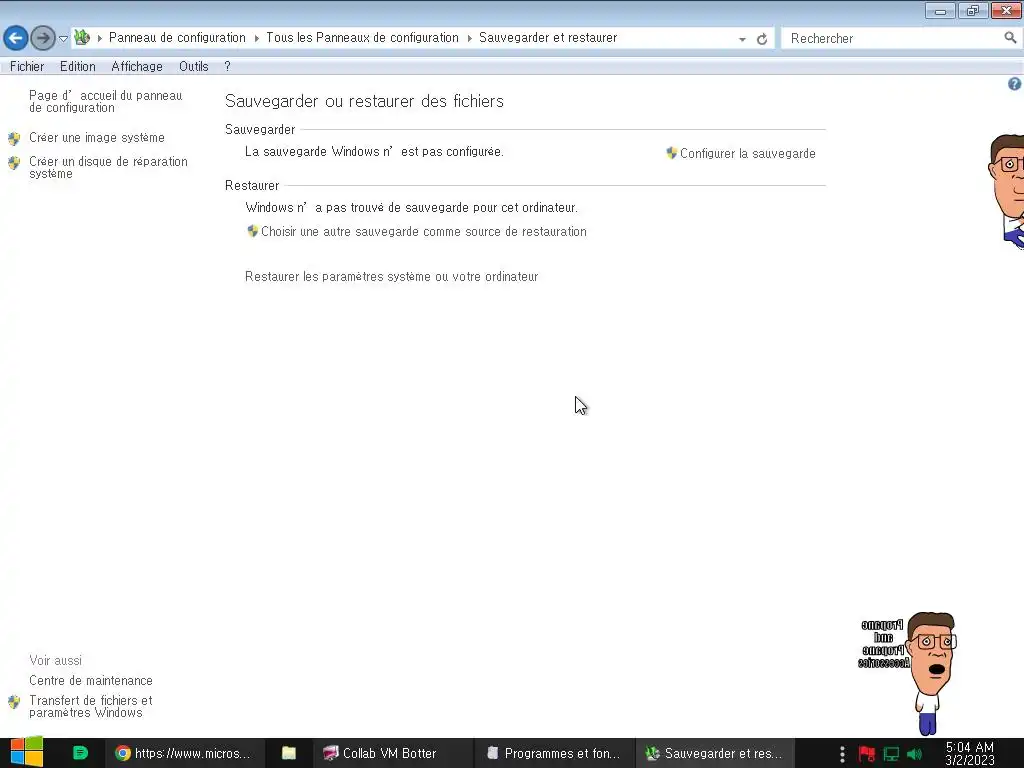Screen dimensions: 1024x768
Task: Click the restore down window button
Action: 973,10
